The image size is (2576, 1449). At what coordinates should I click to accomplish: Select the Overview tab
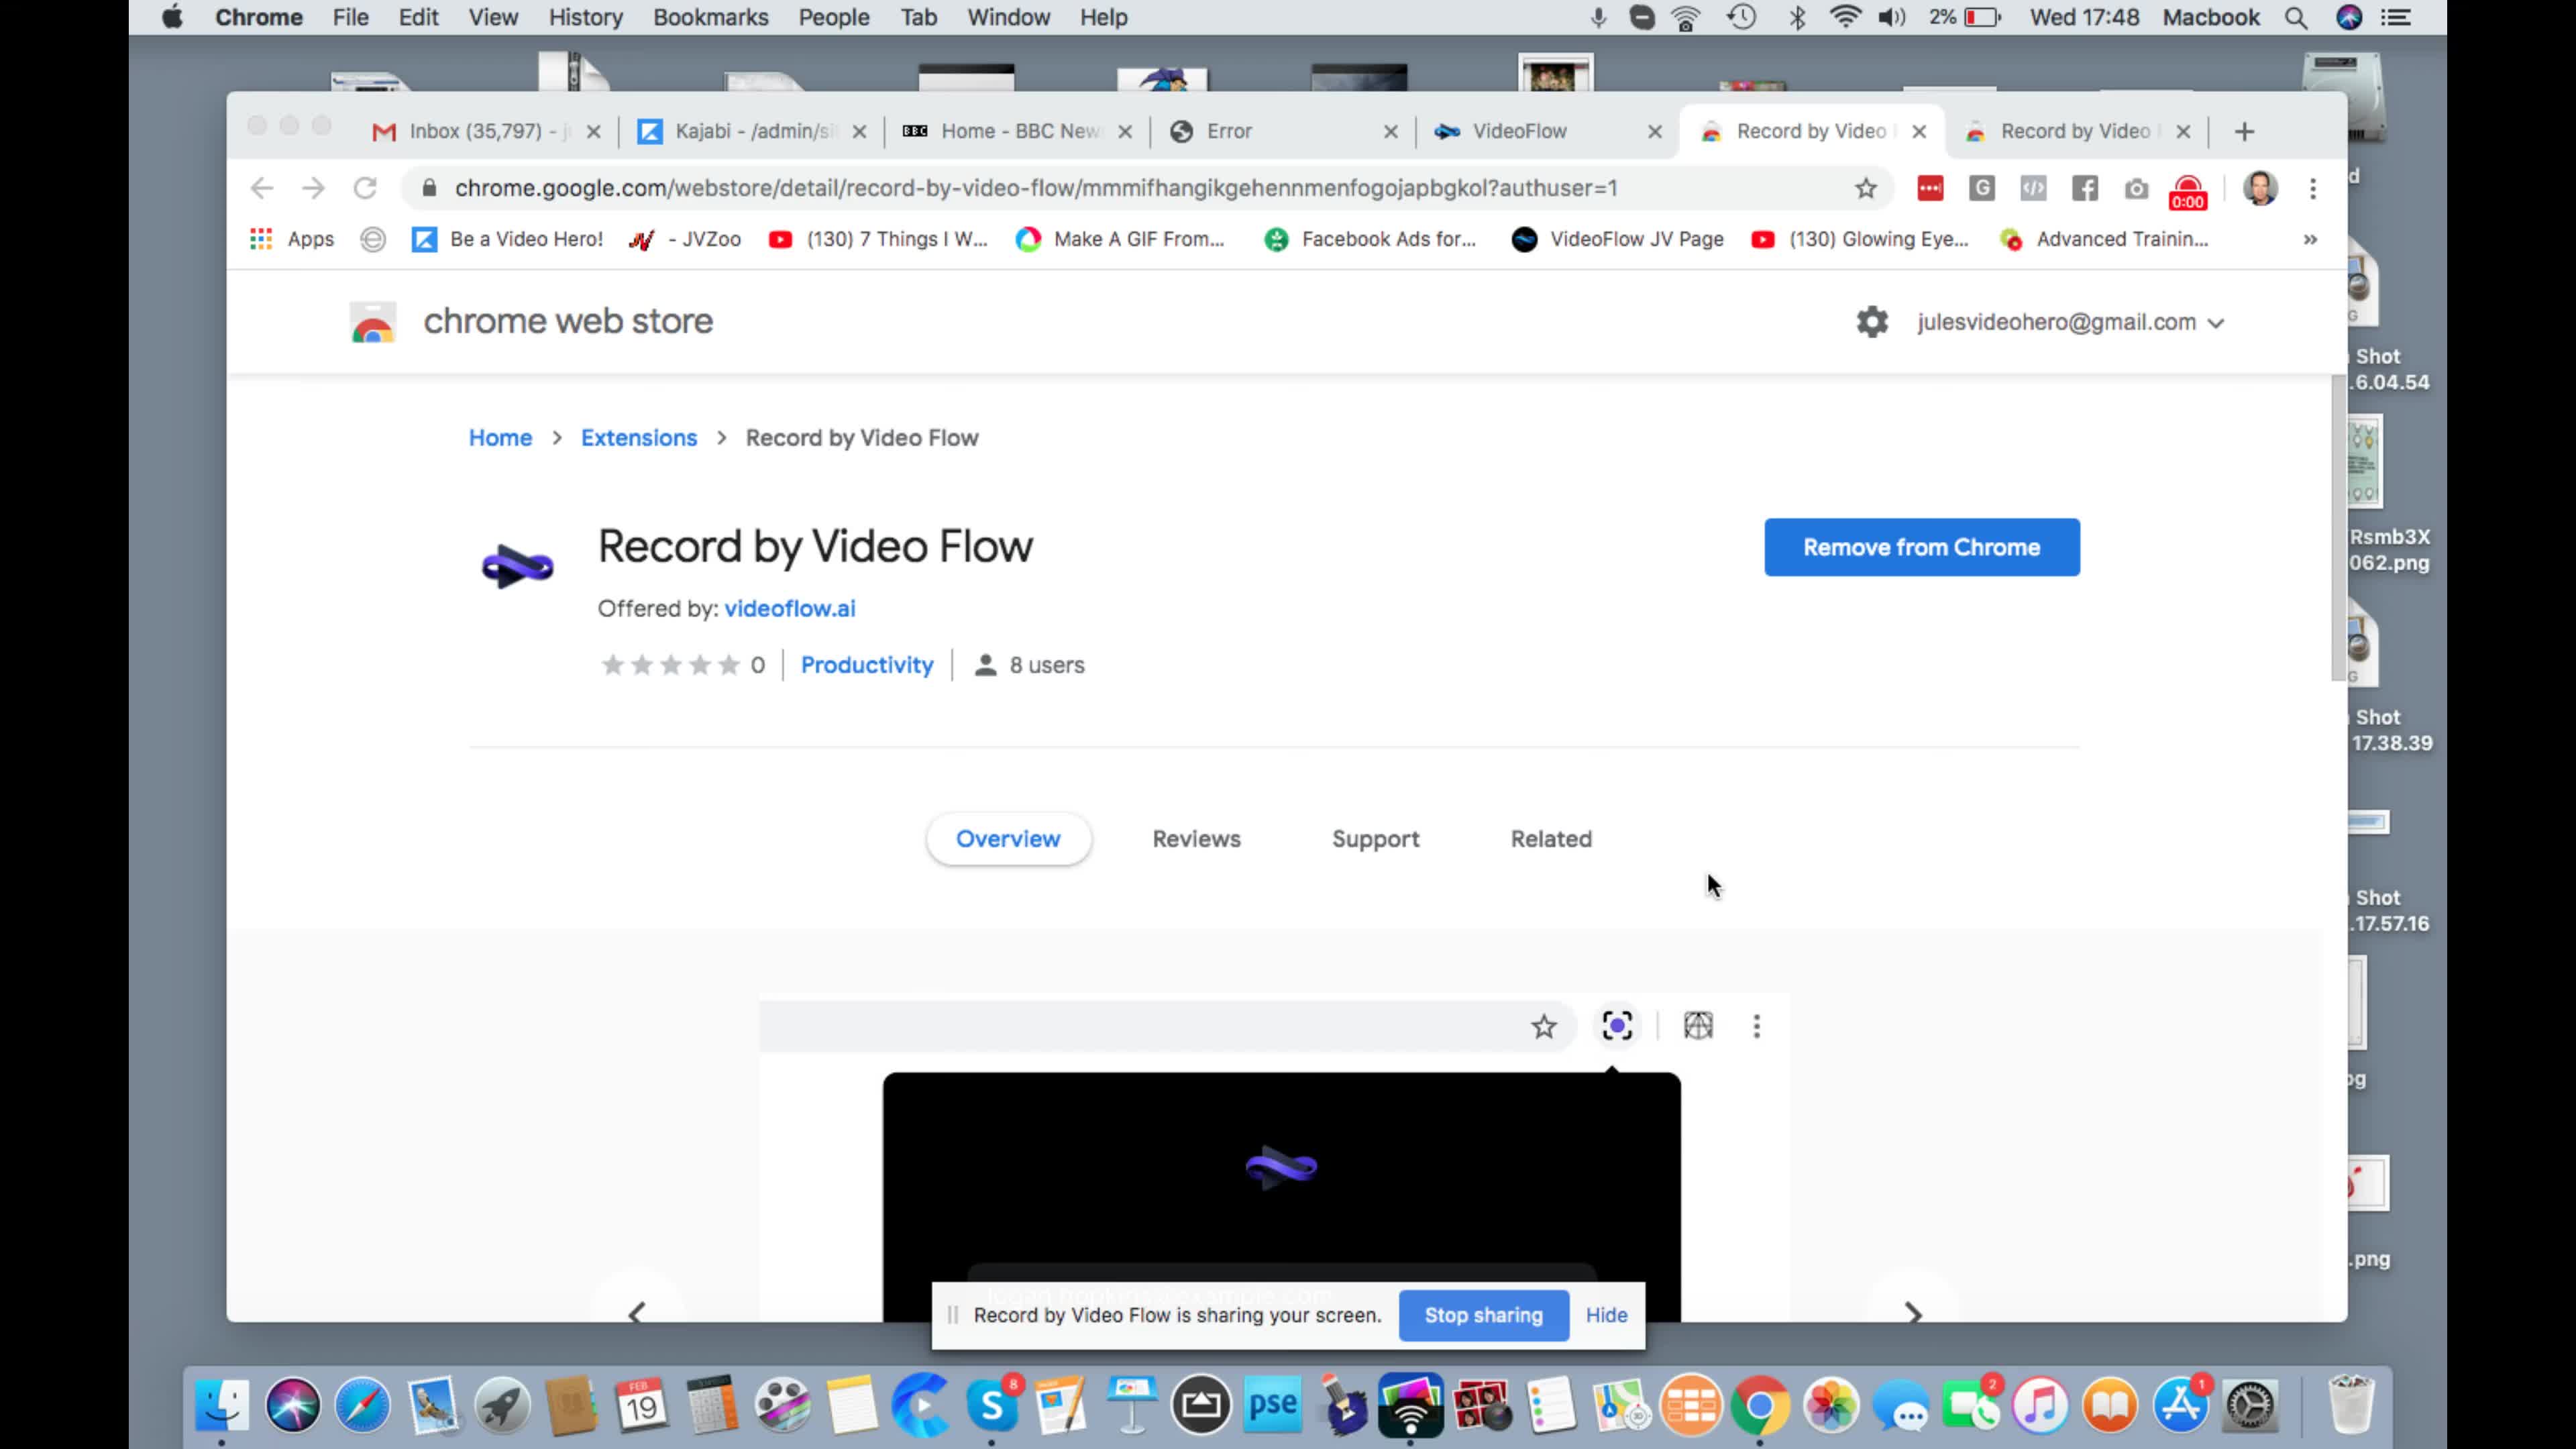click(x=1008, y=839)
